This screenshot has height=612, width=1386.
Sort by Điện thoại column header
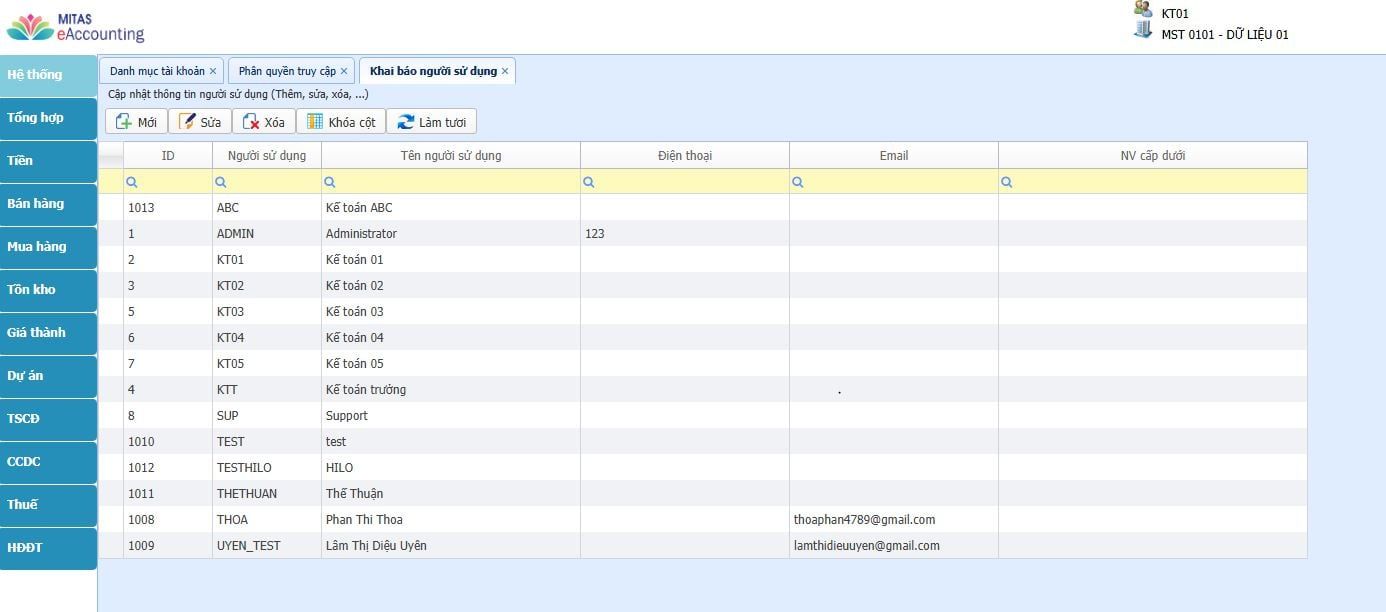[685, 155]
